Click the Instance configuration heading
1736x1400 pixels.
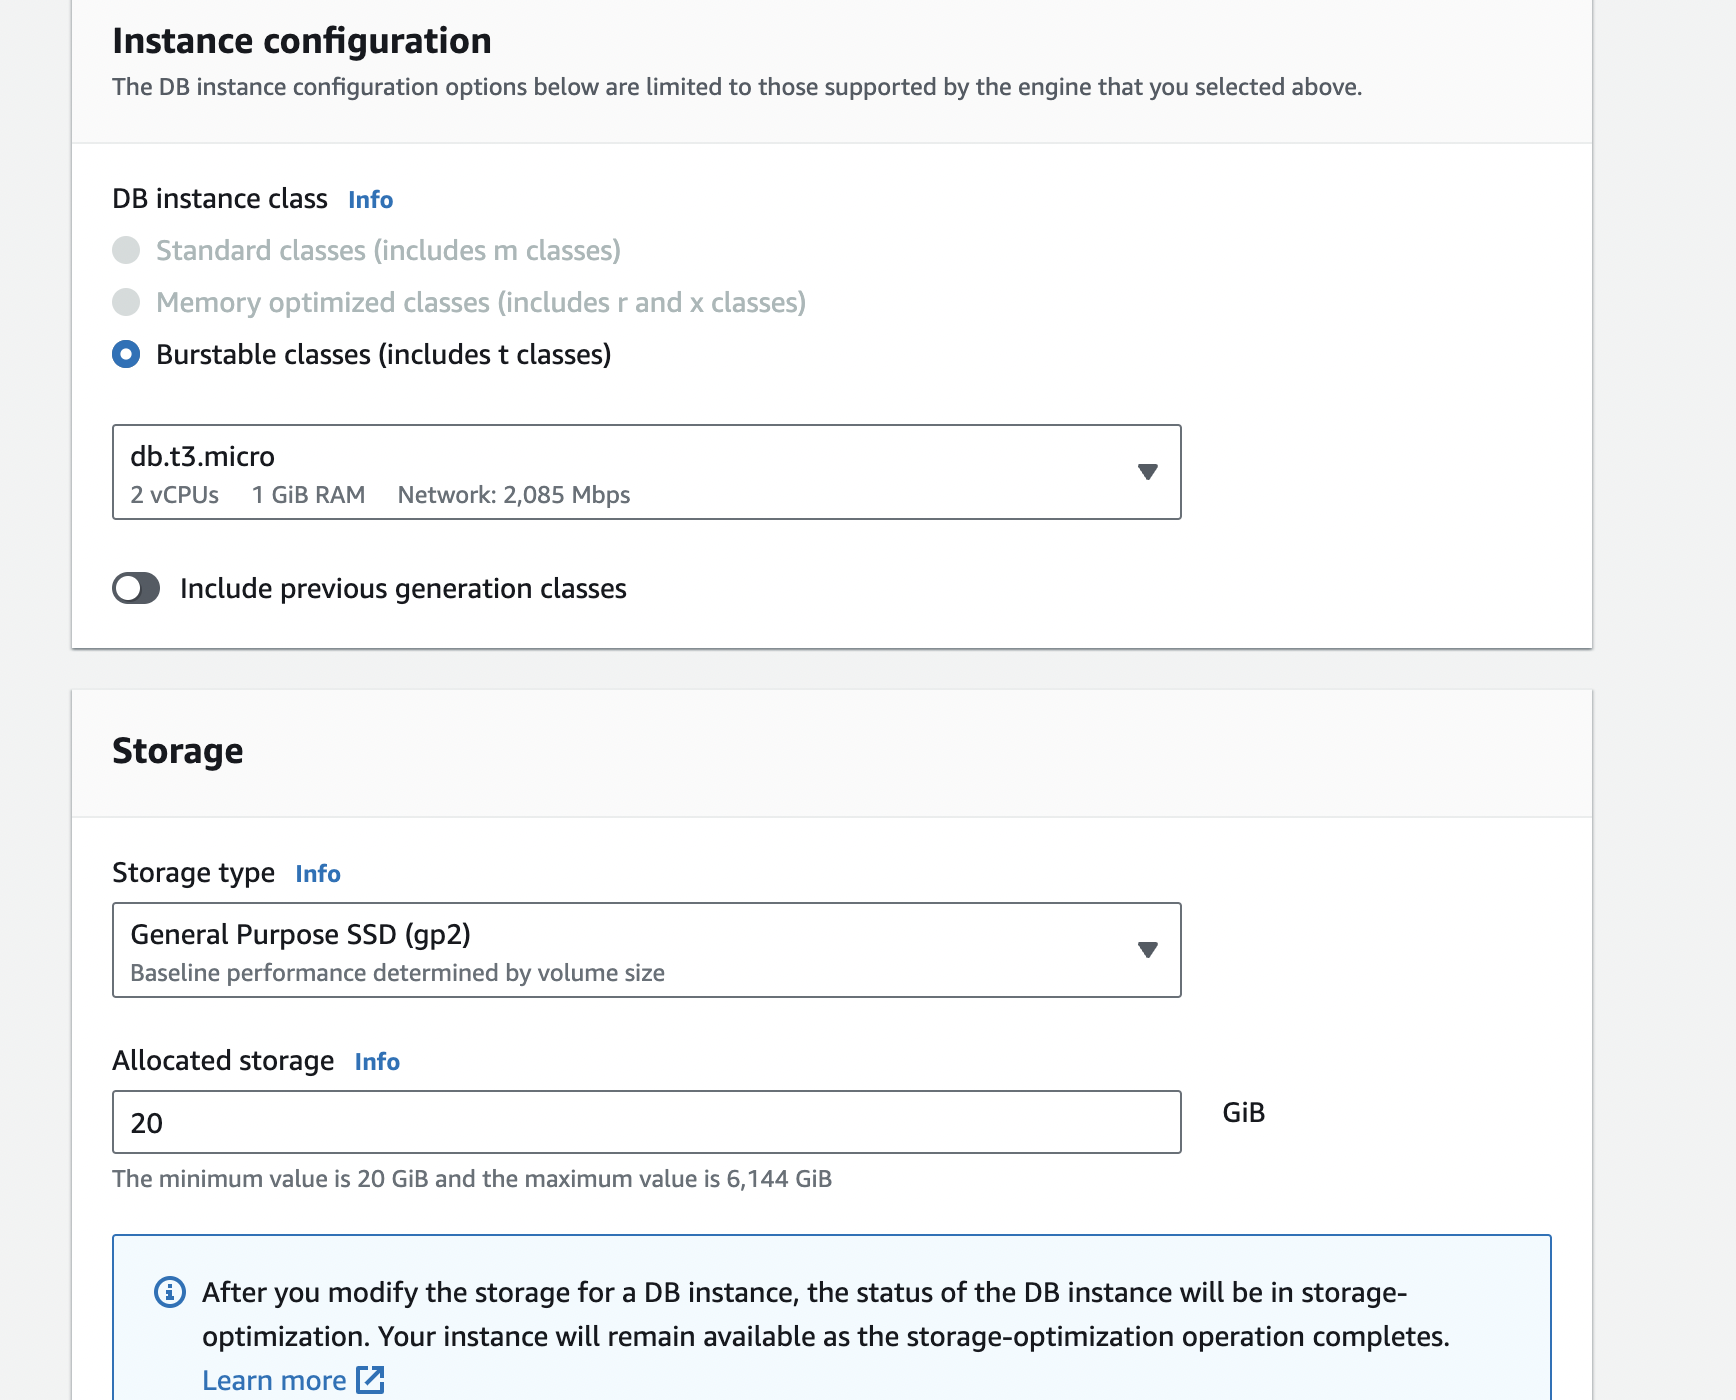[302, 41]
